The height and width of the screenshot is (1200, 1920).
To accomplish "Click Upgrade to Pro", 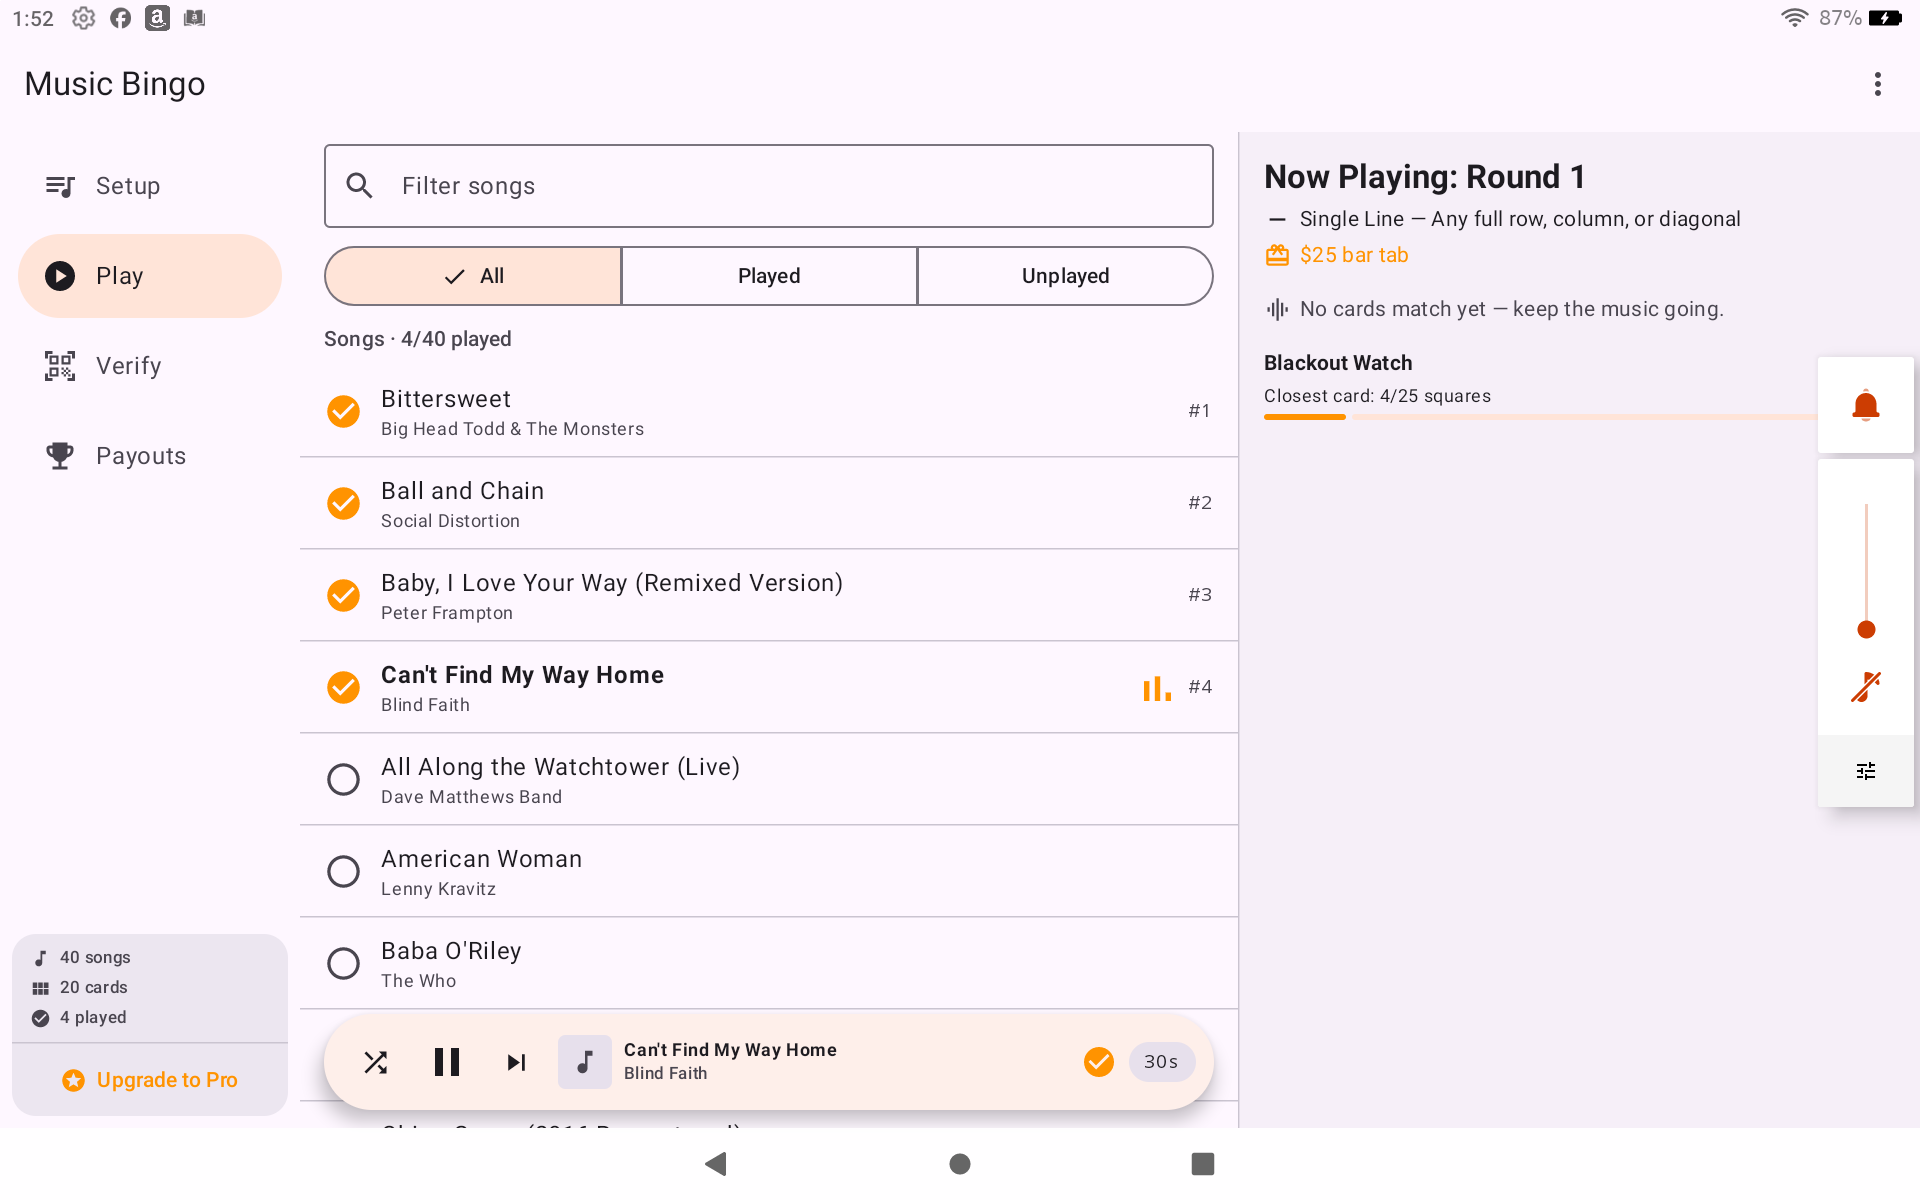I will coord(150,1080).
